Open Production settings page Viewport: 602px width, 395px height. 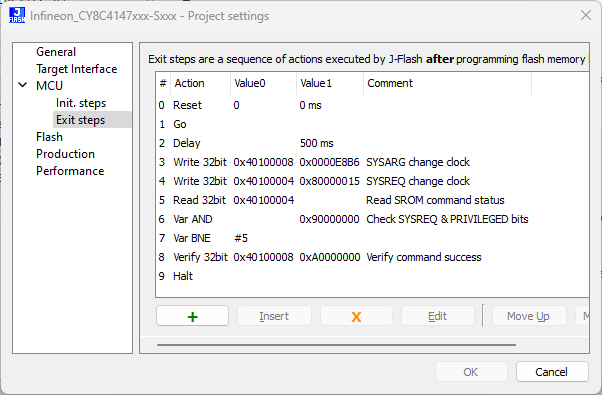[x=65, y=154]
